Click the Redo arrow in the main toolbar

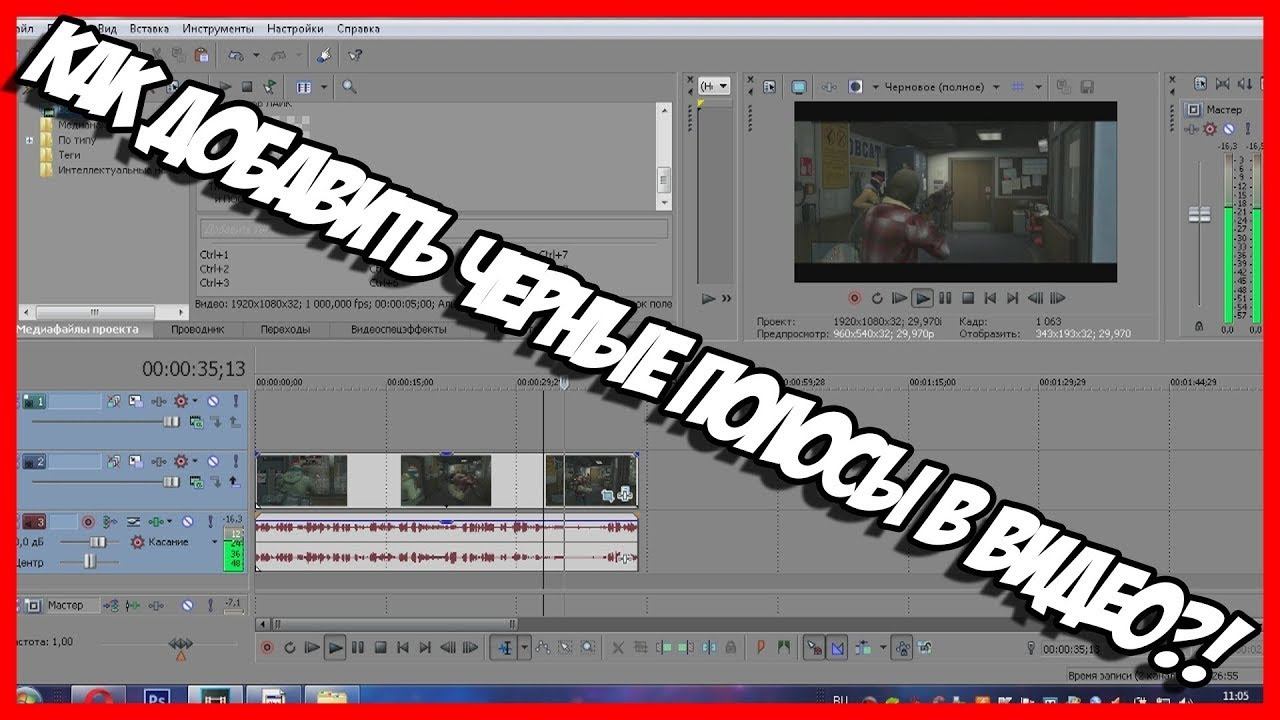tap(277, 55)
